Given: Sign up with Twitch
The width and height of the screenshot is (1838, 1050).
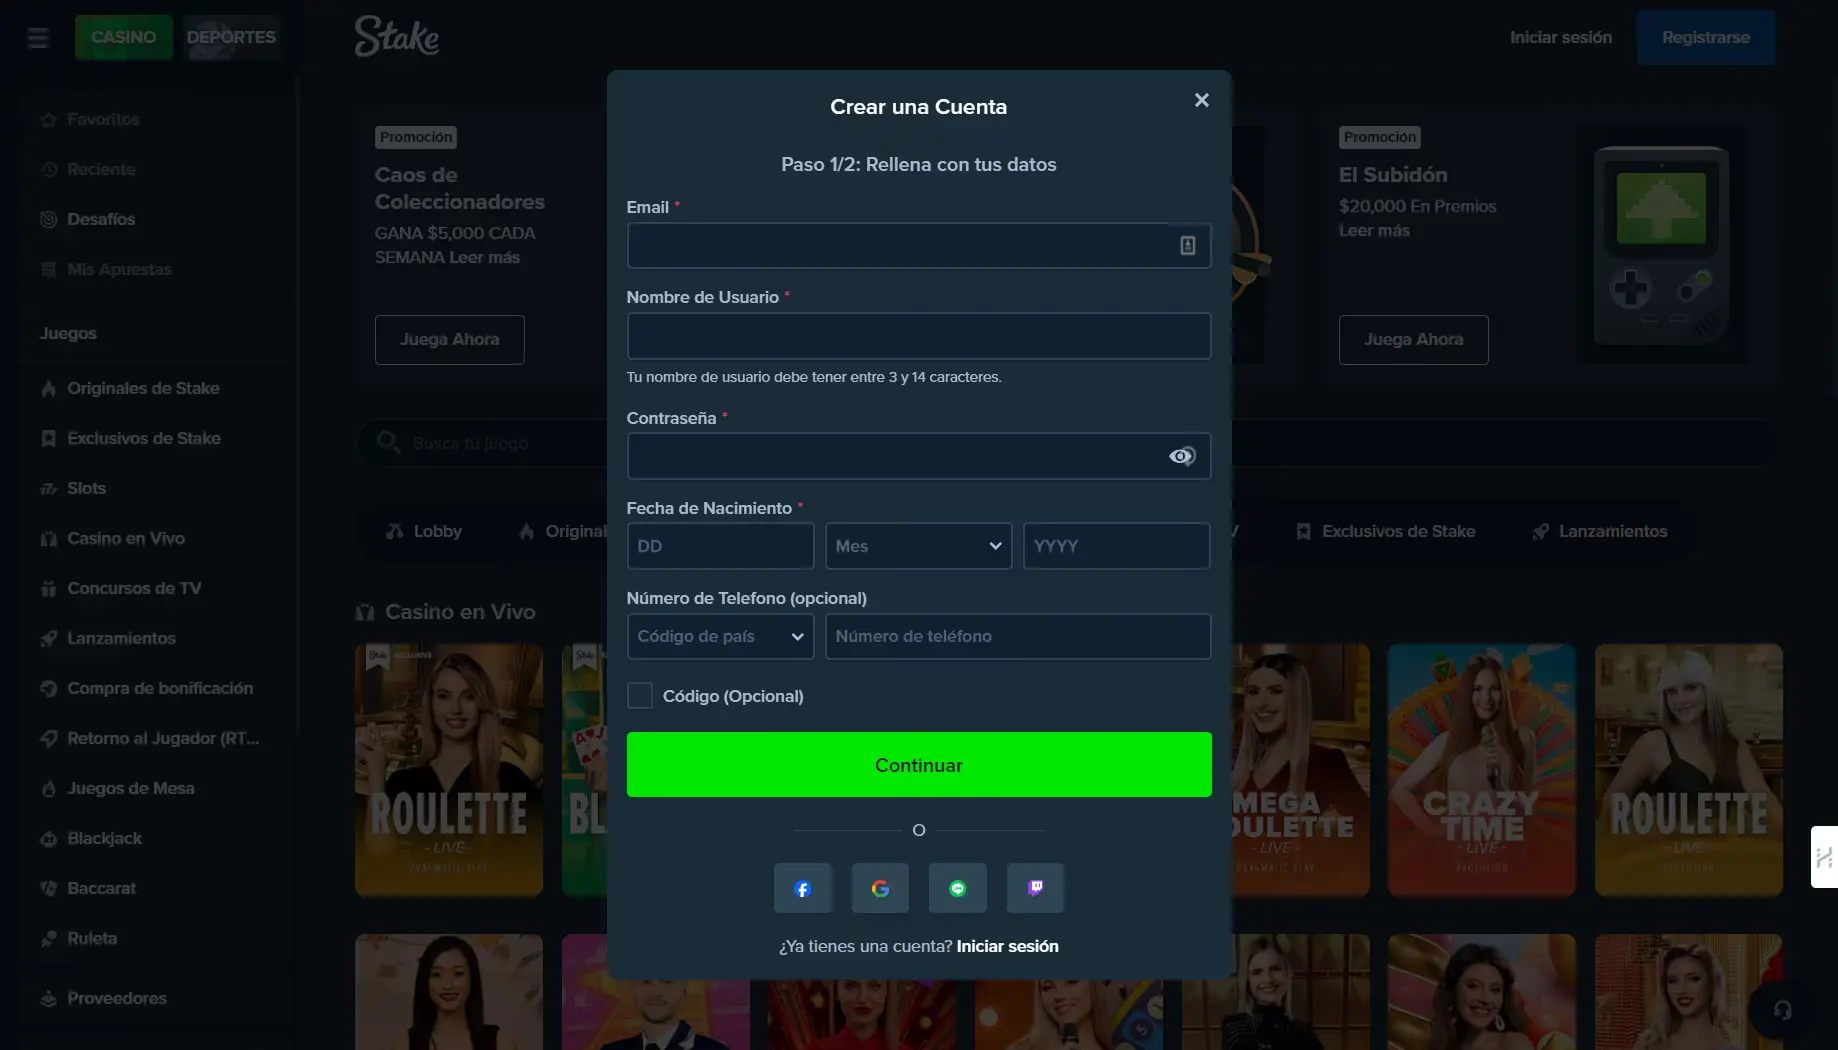Looking at the screenshot, I should point(1035,888).
